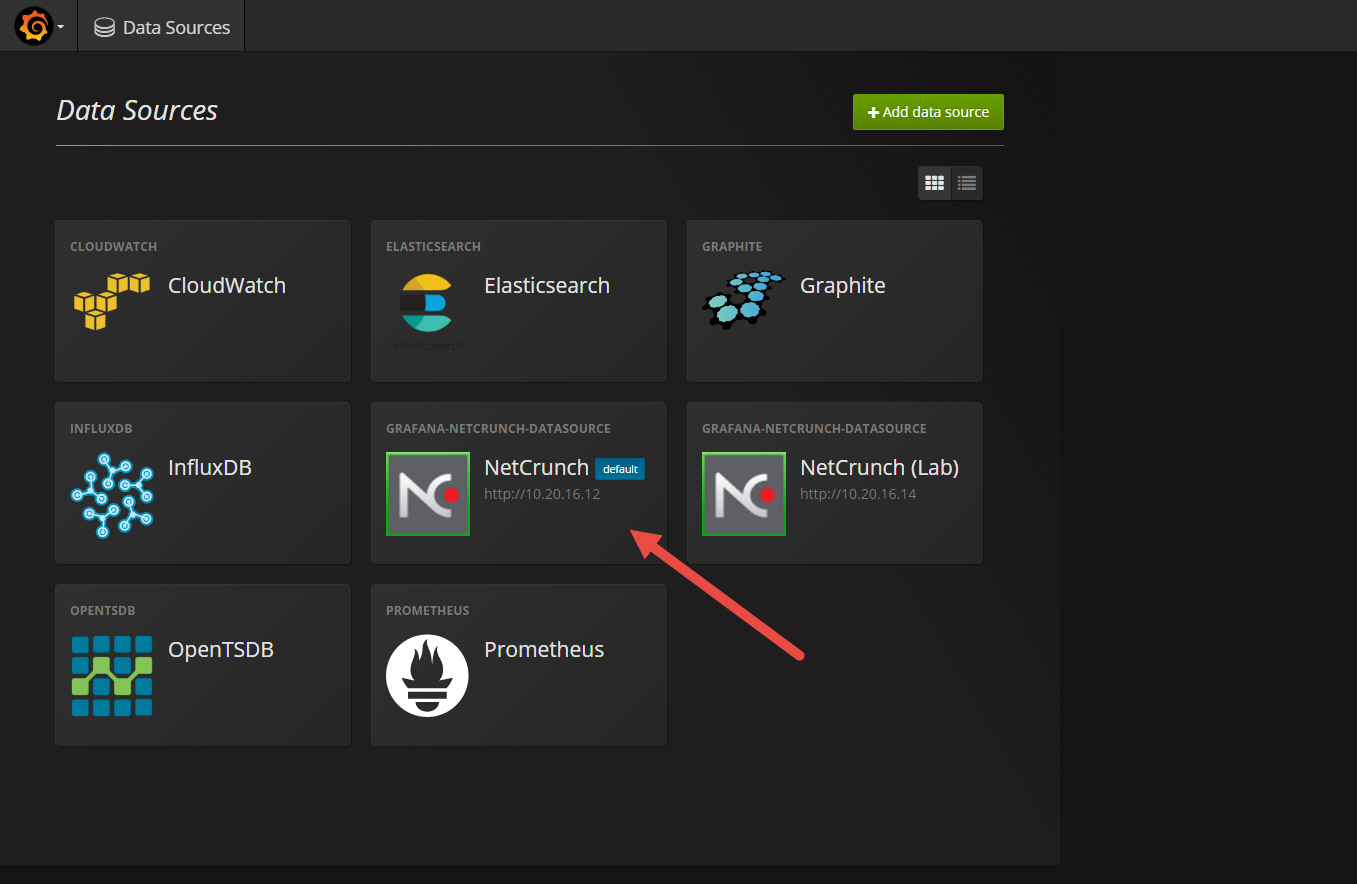The height and width of the screenshot is (884, 1357).
Task: Open the Data Sources nav tab
Action: click(161, 27)
